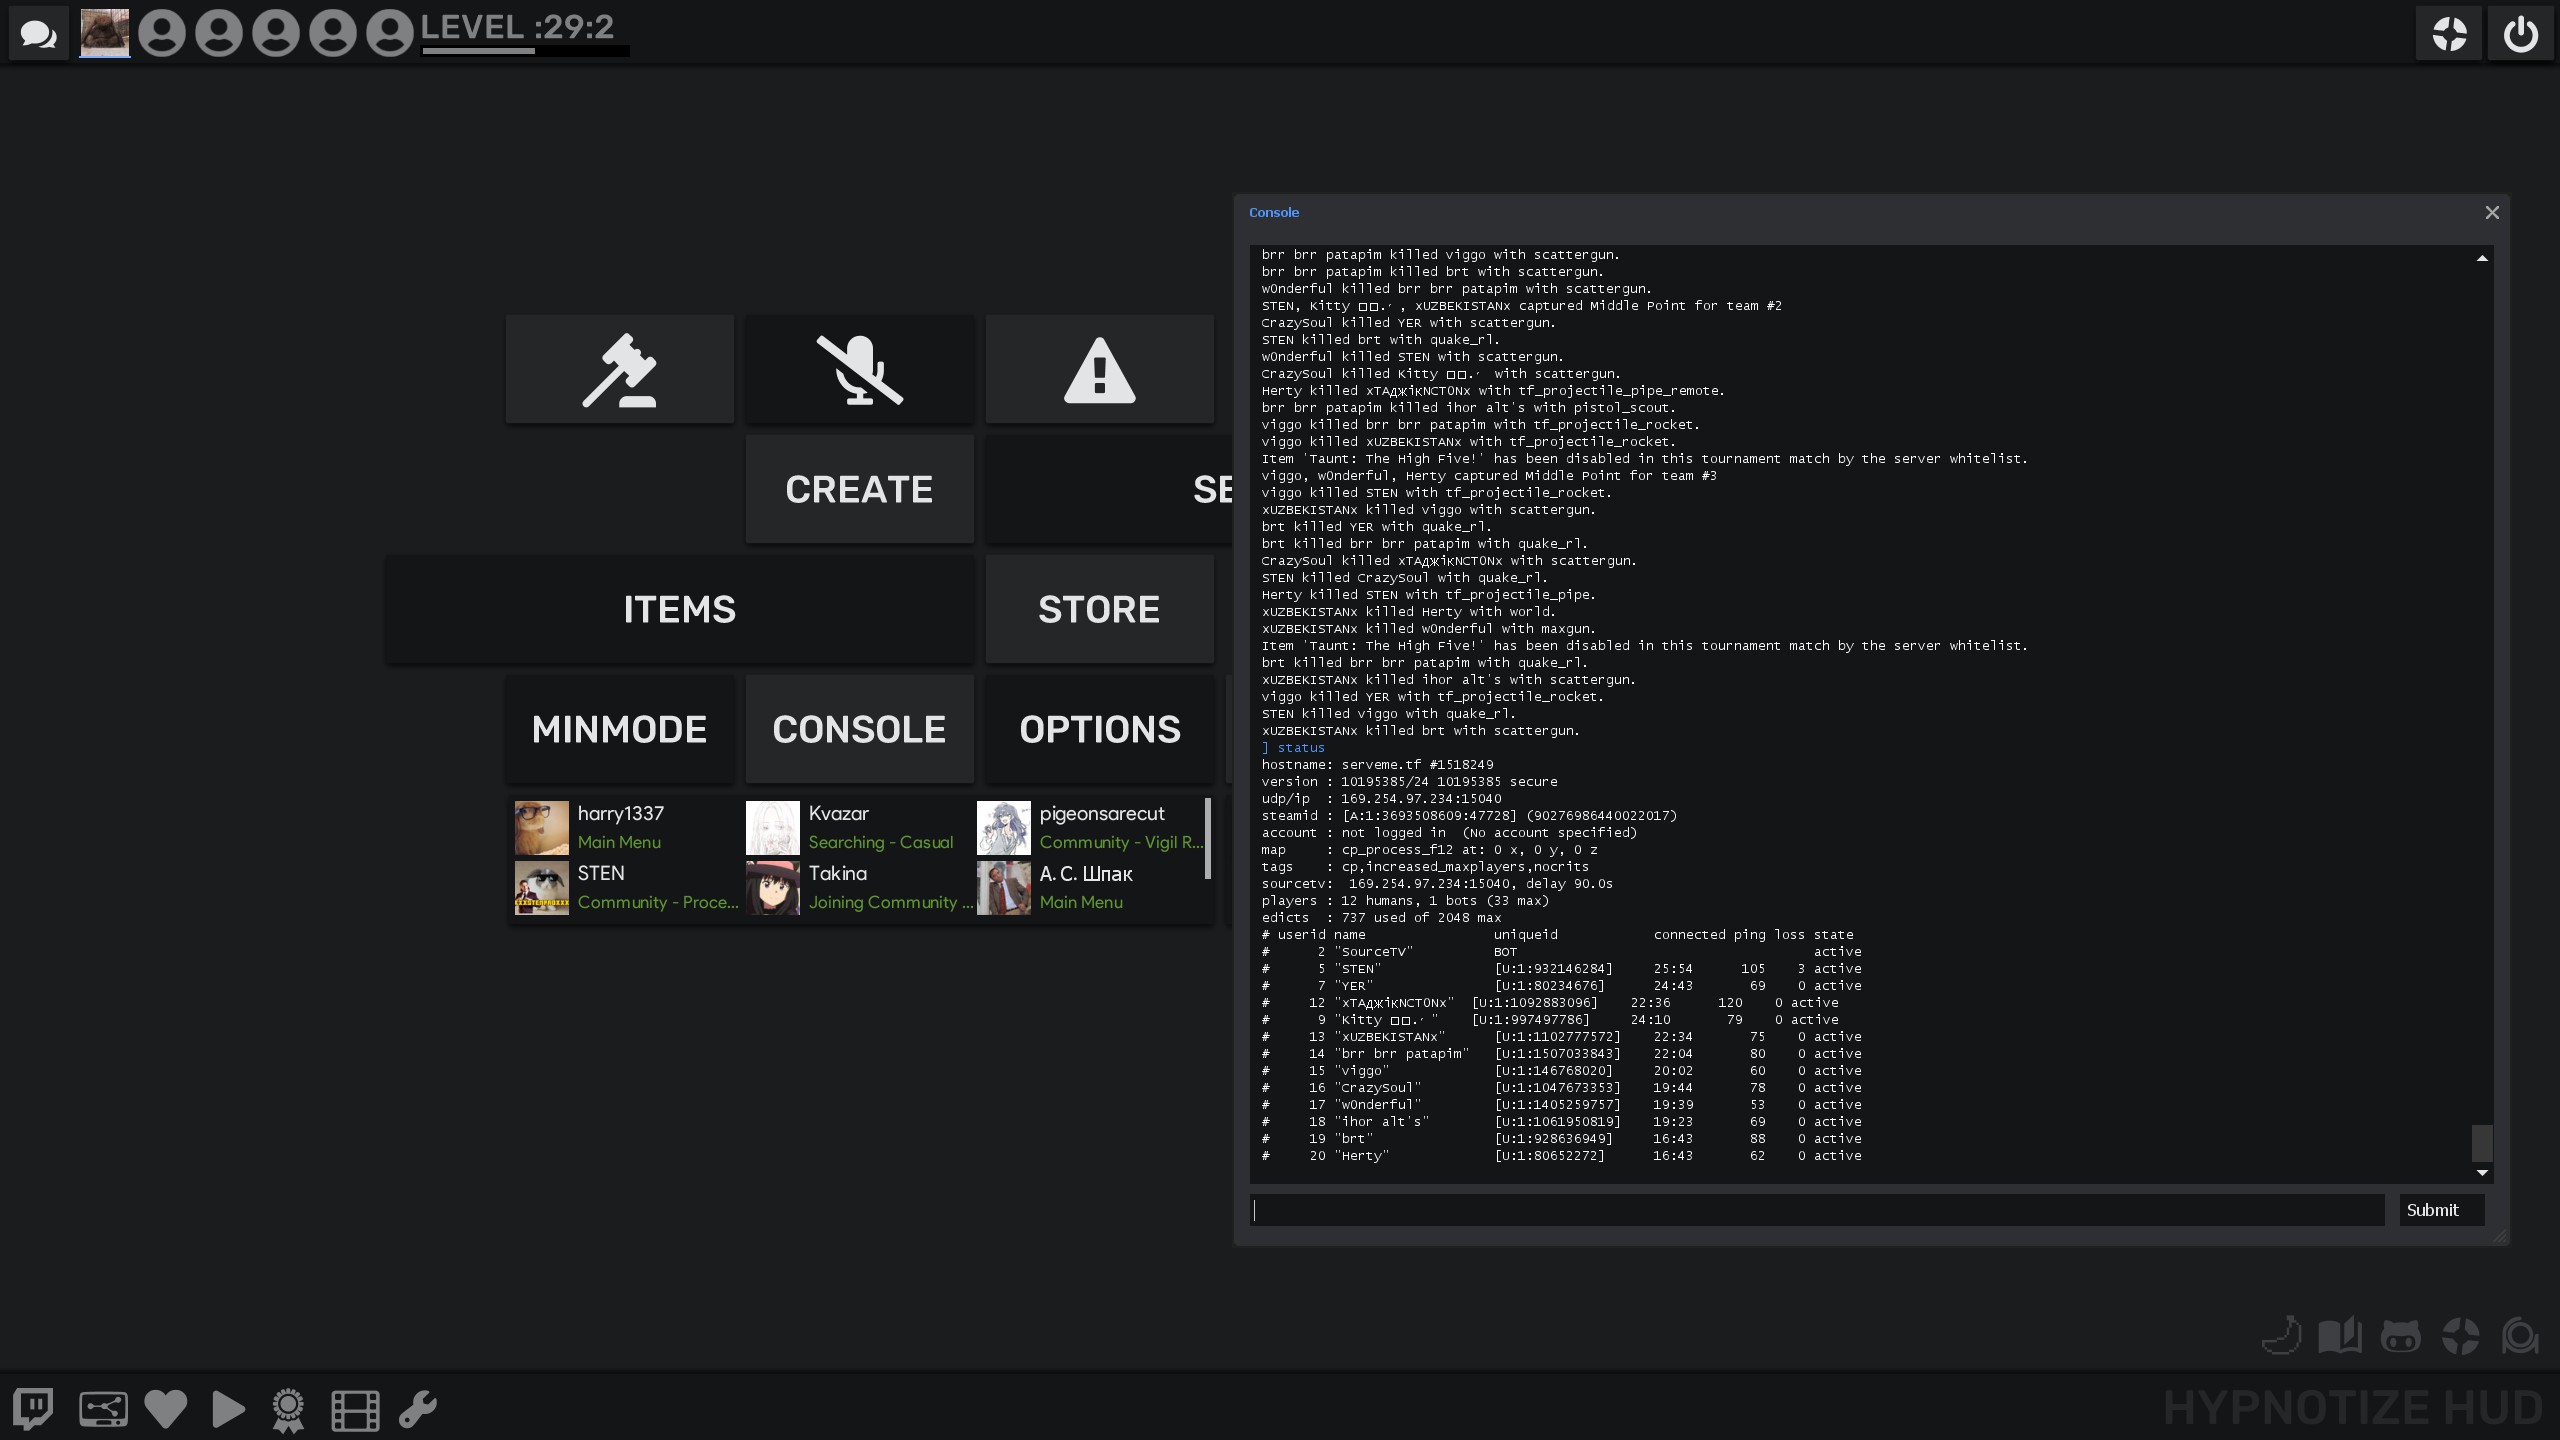This screenshot has height=1440, width=2560.
Task: Click the wrench tools icon
Action: coord(418,1409)
